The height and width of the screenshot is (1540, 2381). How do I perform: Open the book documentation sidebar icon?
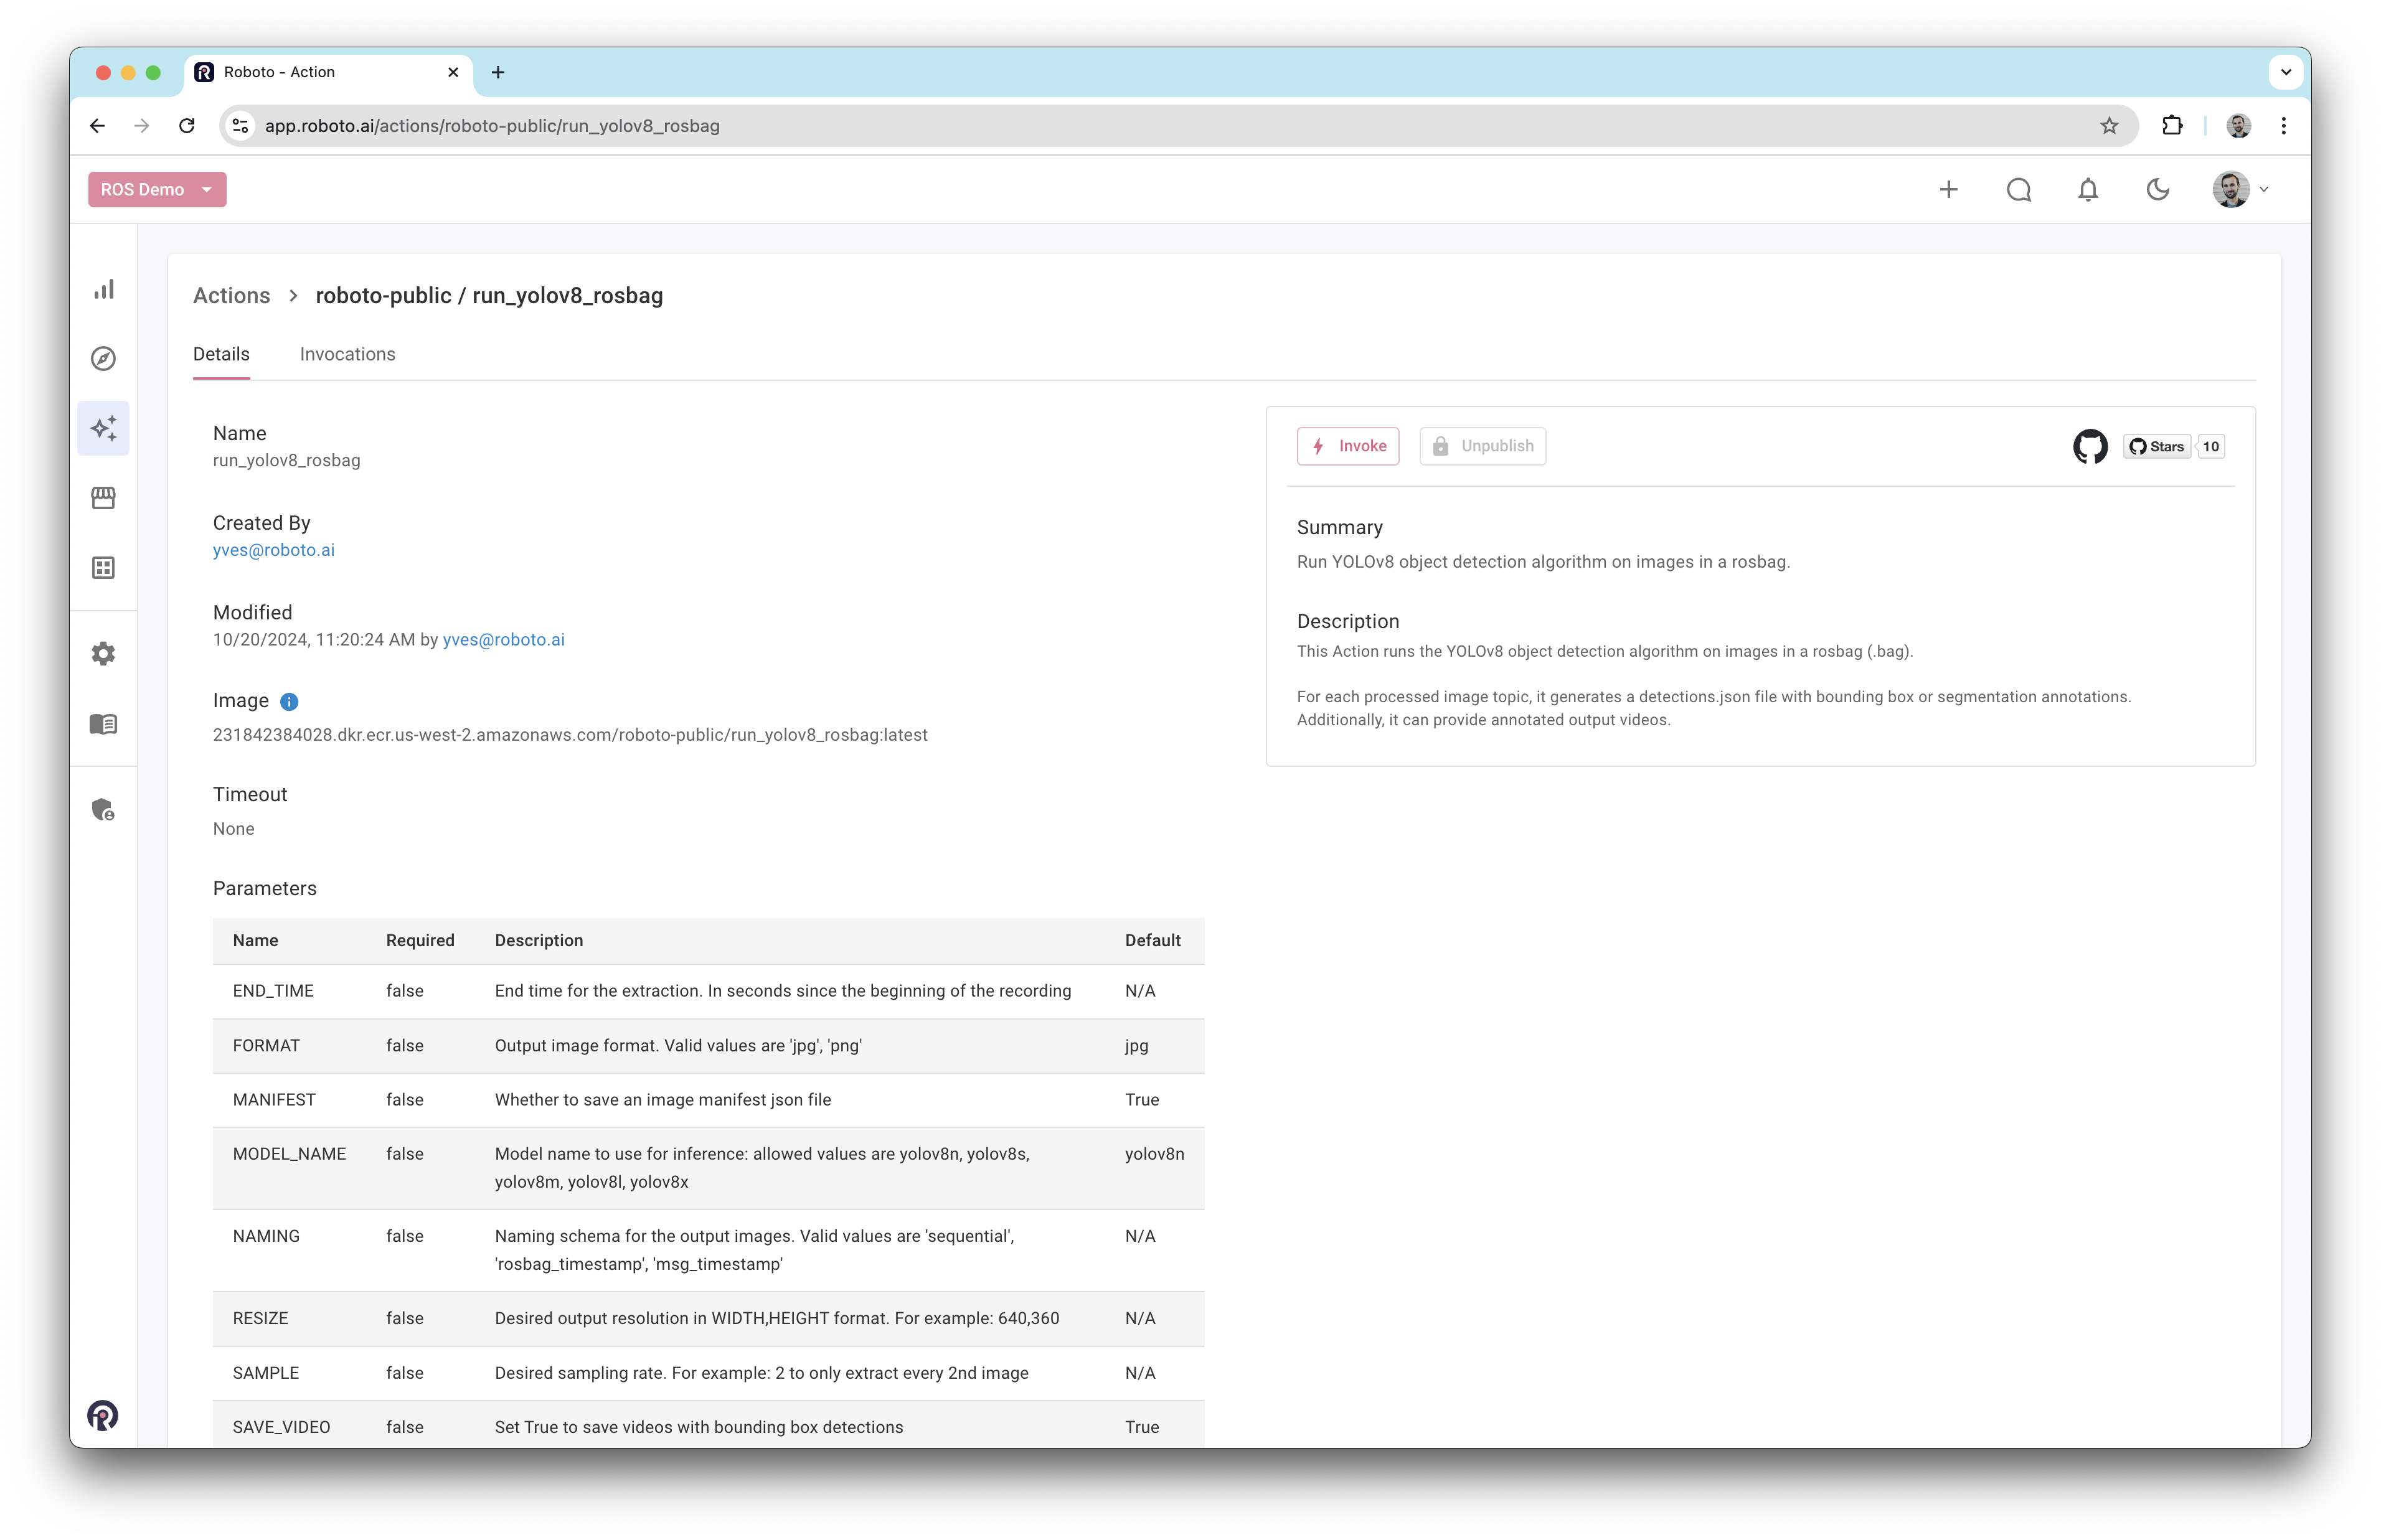[x=104, y=724]
